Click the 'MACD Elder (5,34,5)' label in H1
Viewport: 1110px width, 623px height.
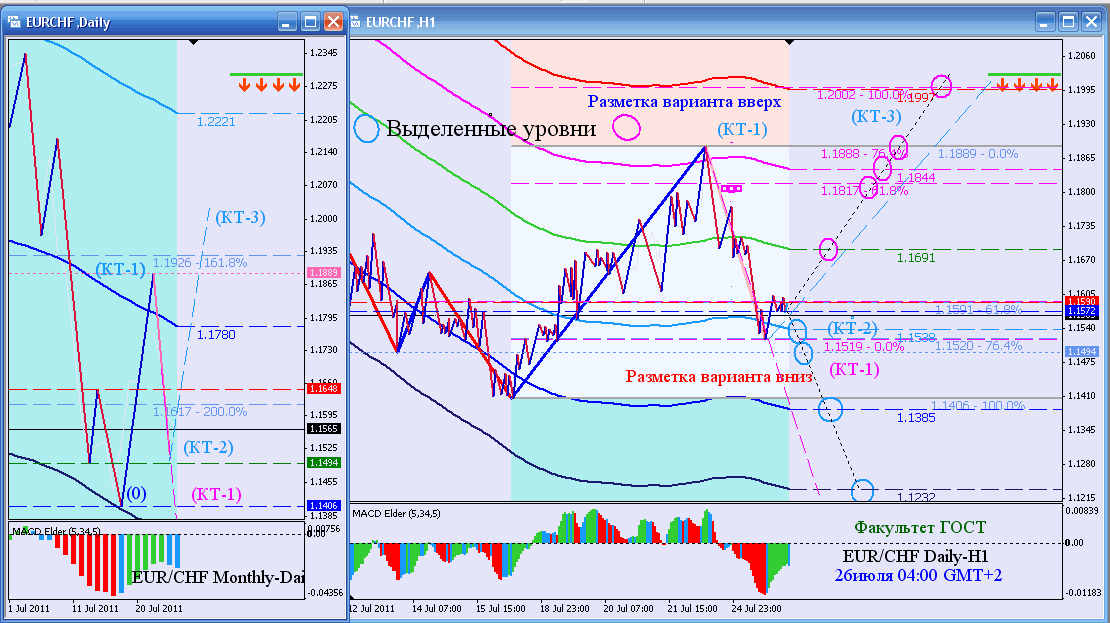tap(396, 513)
